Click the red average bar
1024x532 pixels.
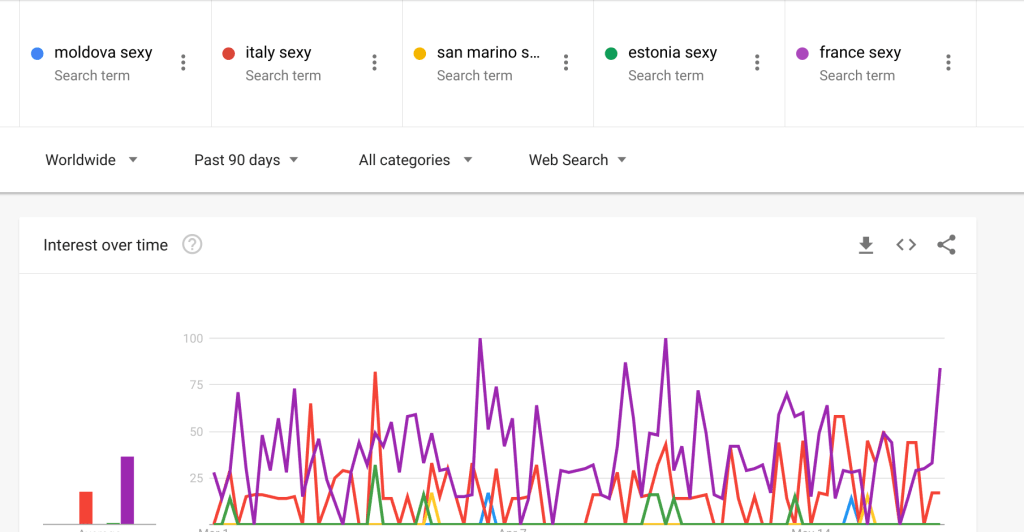click(86, 507)
